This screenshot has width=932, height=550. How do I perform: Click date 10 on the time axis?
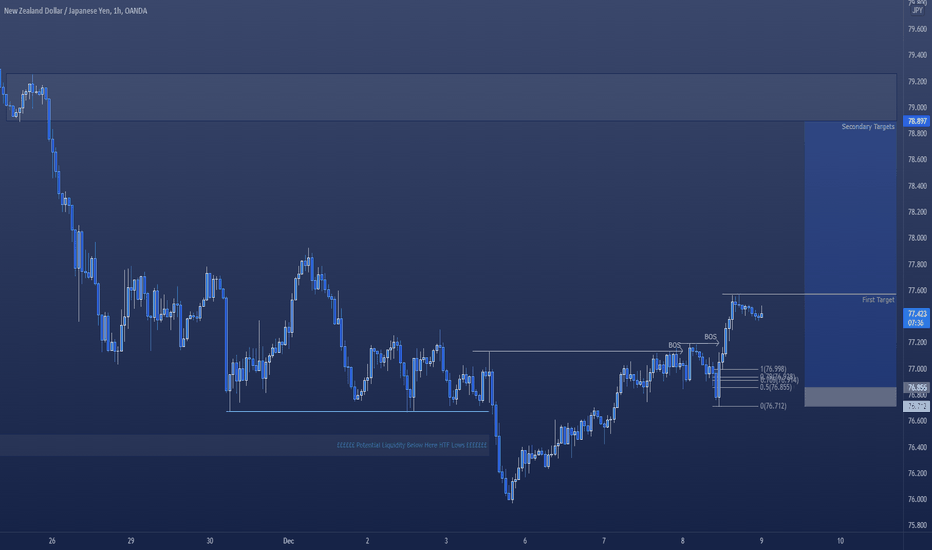point(840,541)
